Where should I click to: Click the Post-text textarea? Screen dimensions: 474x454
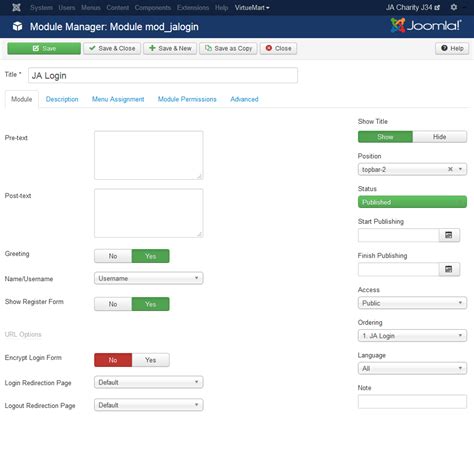click(x=149, y=213)
